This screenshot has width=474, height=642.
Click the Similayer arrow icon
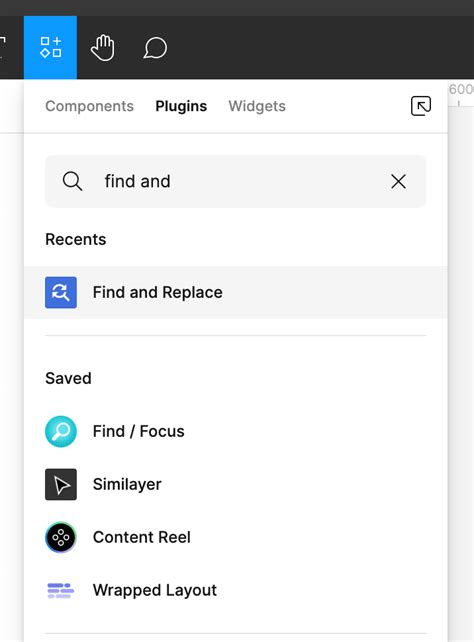pos(61,484)
